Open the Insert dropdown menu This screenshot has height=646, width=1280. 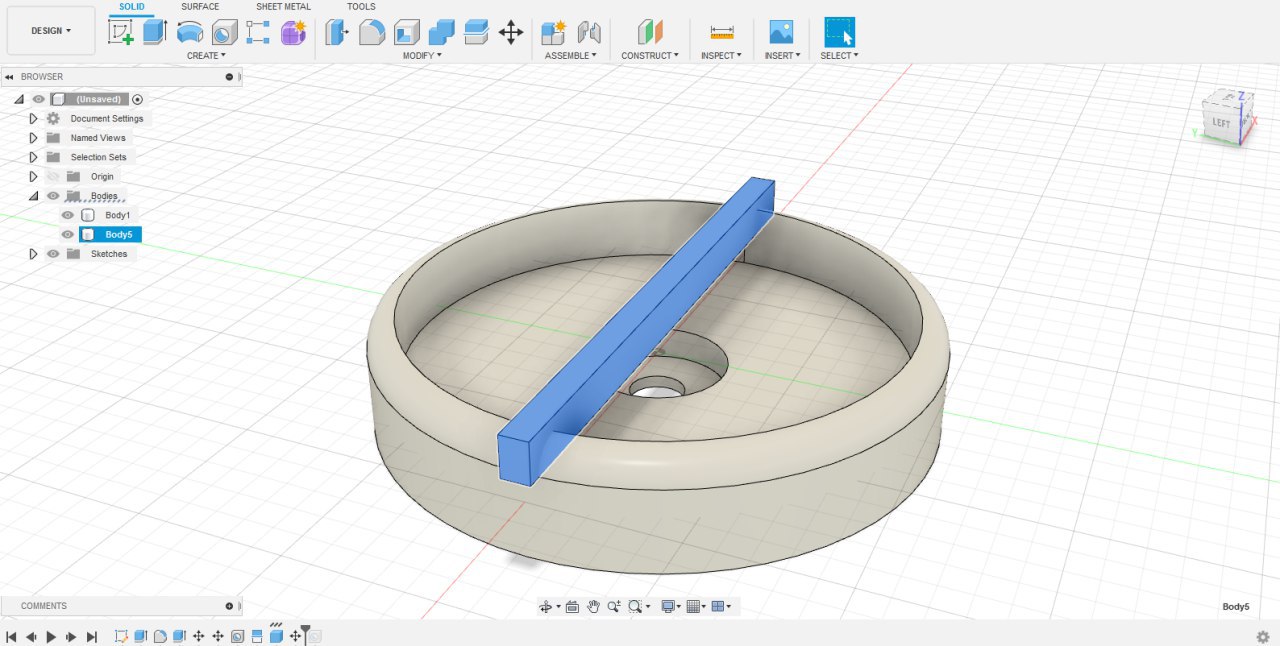(x=782, y=56)
